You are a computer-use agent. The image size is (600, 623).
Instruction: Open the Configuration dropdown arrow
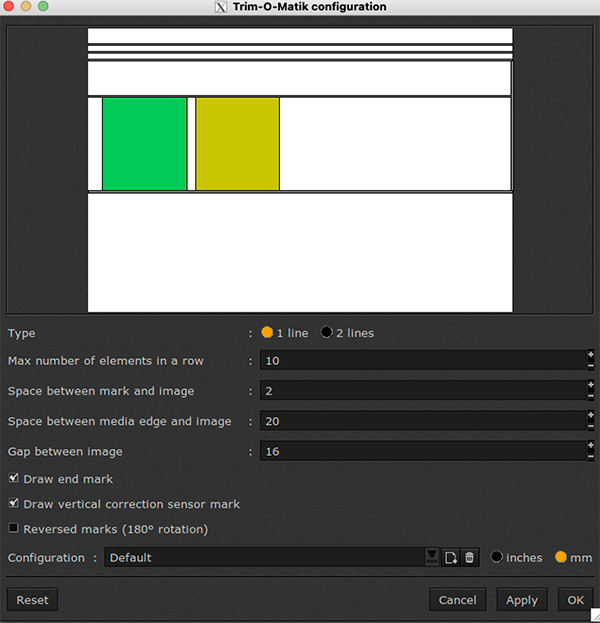point(432,557)
